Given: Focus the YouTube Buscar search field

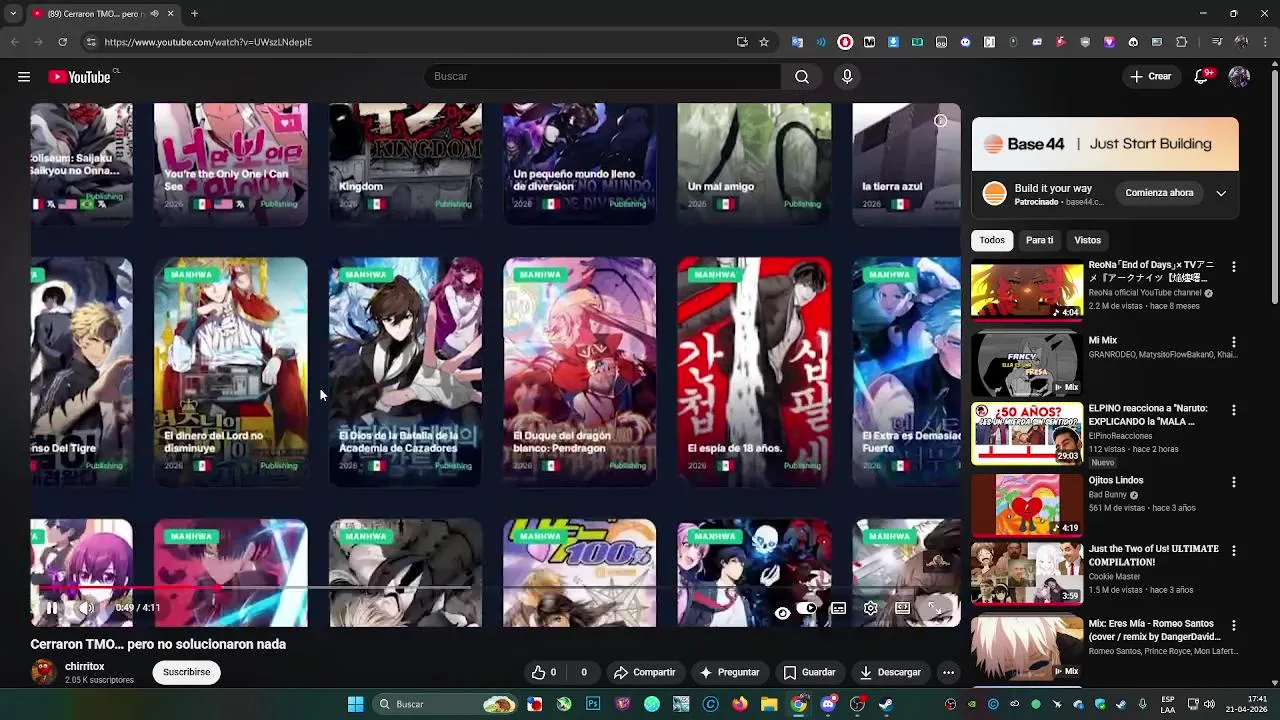Looking at the screenshot, I should (x=603, y=77).
